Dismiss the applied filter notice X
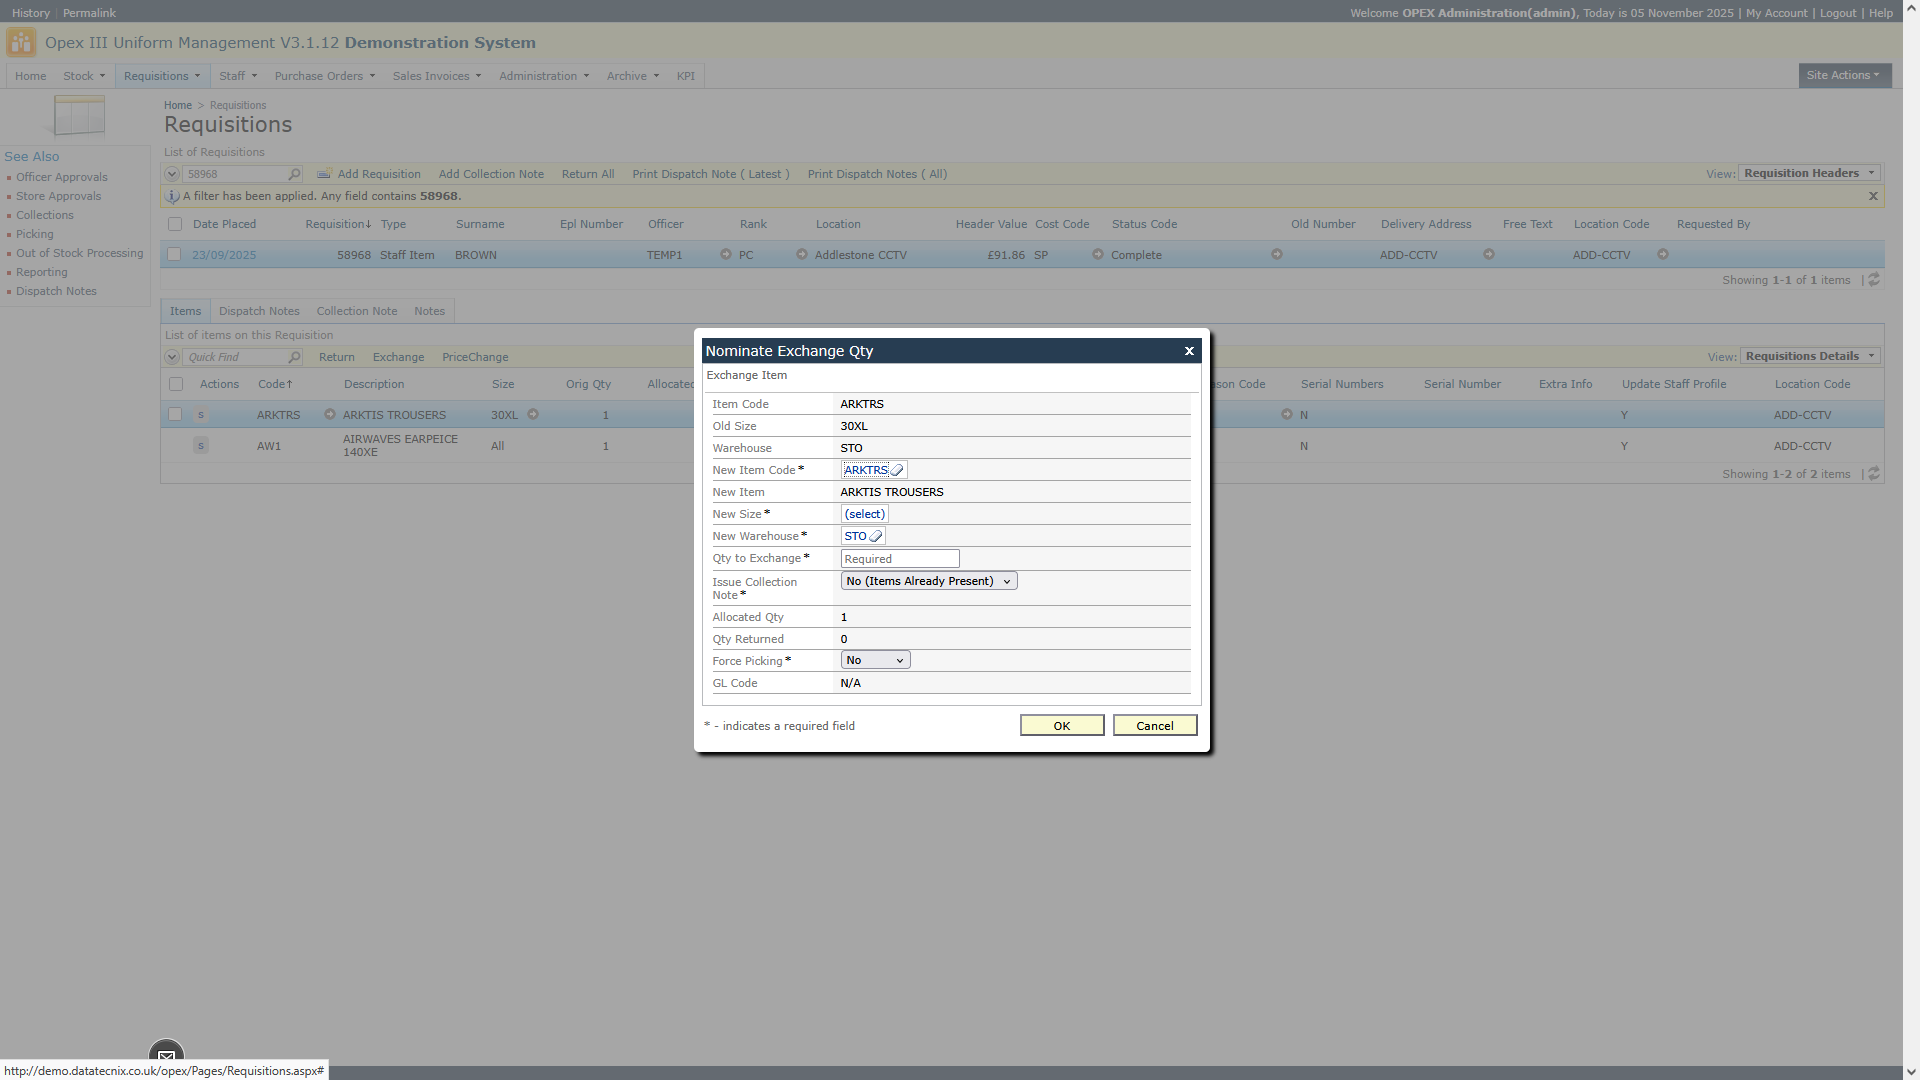The image size is (1920, 1080). click(1873, 196)
